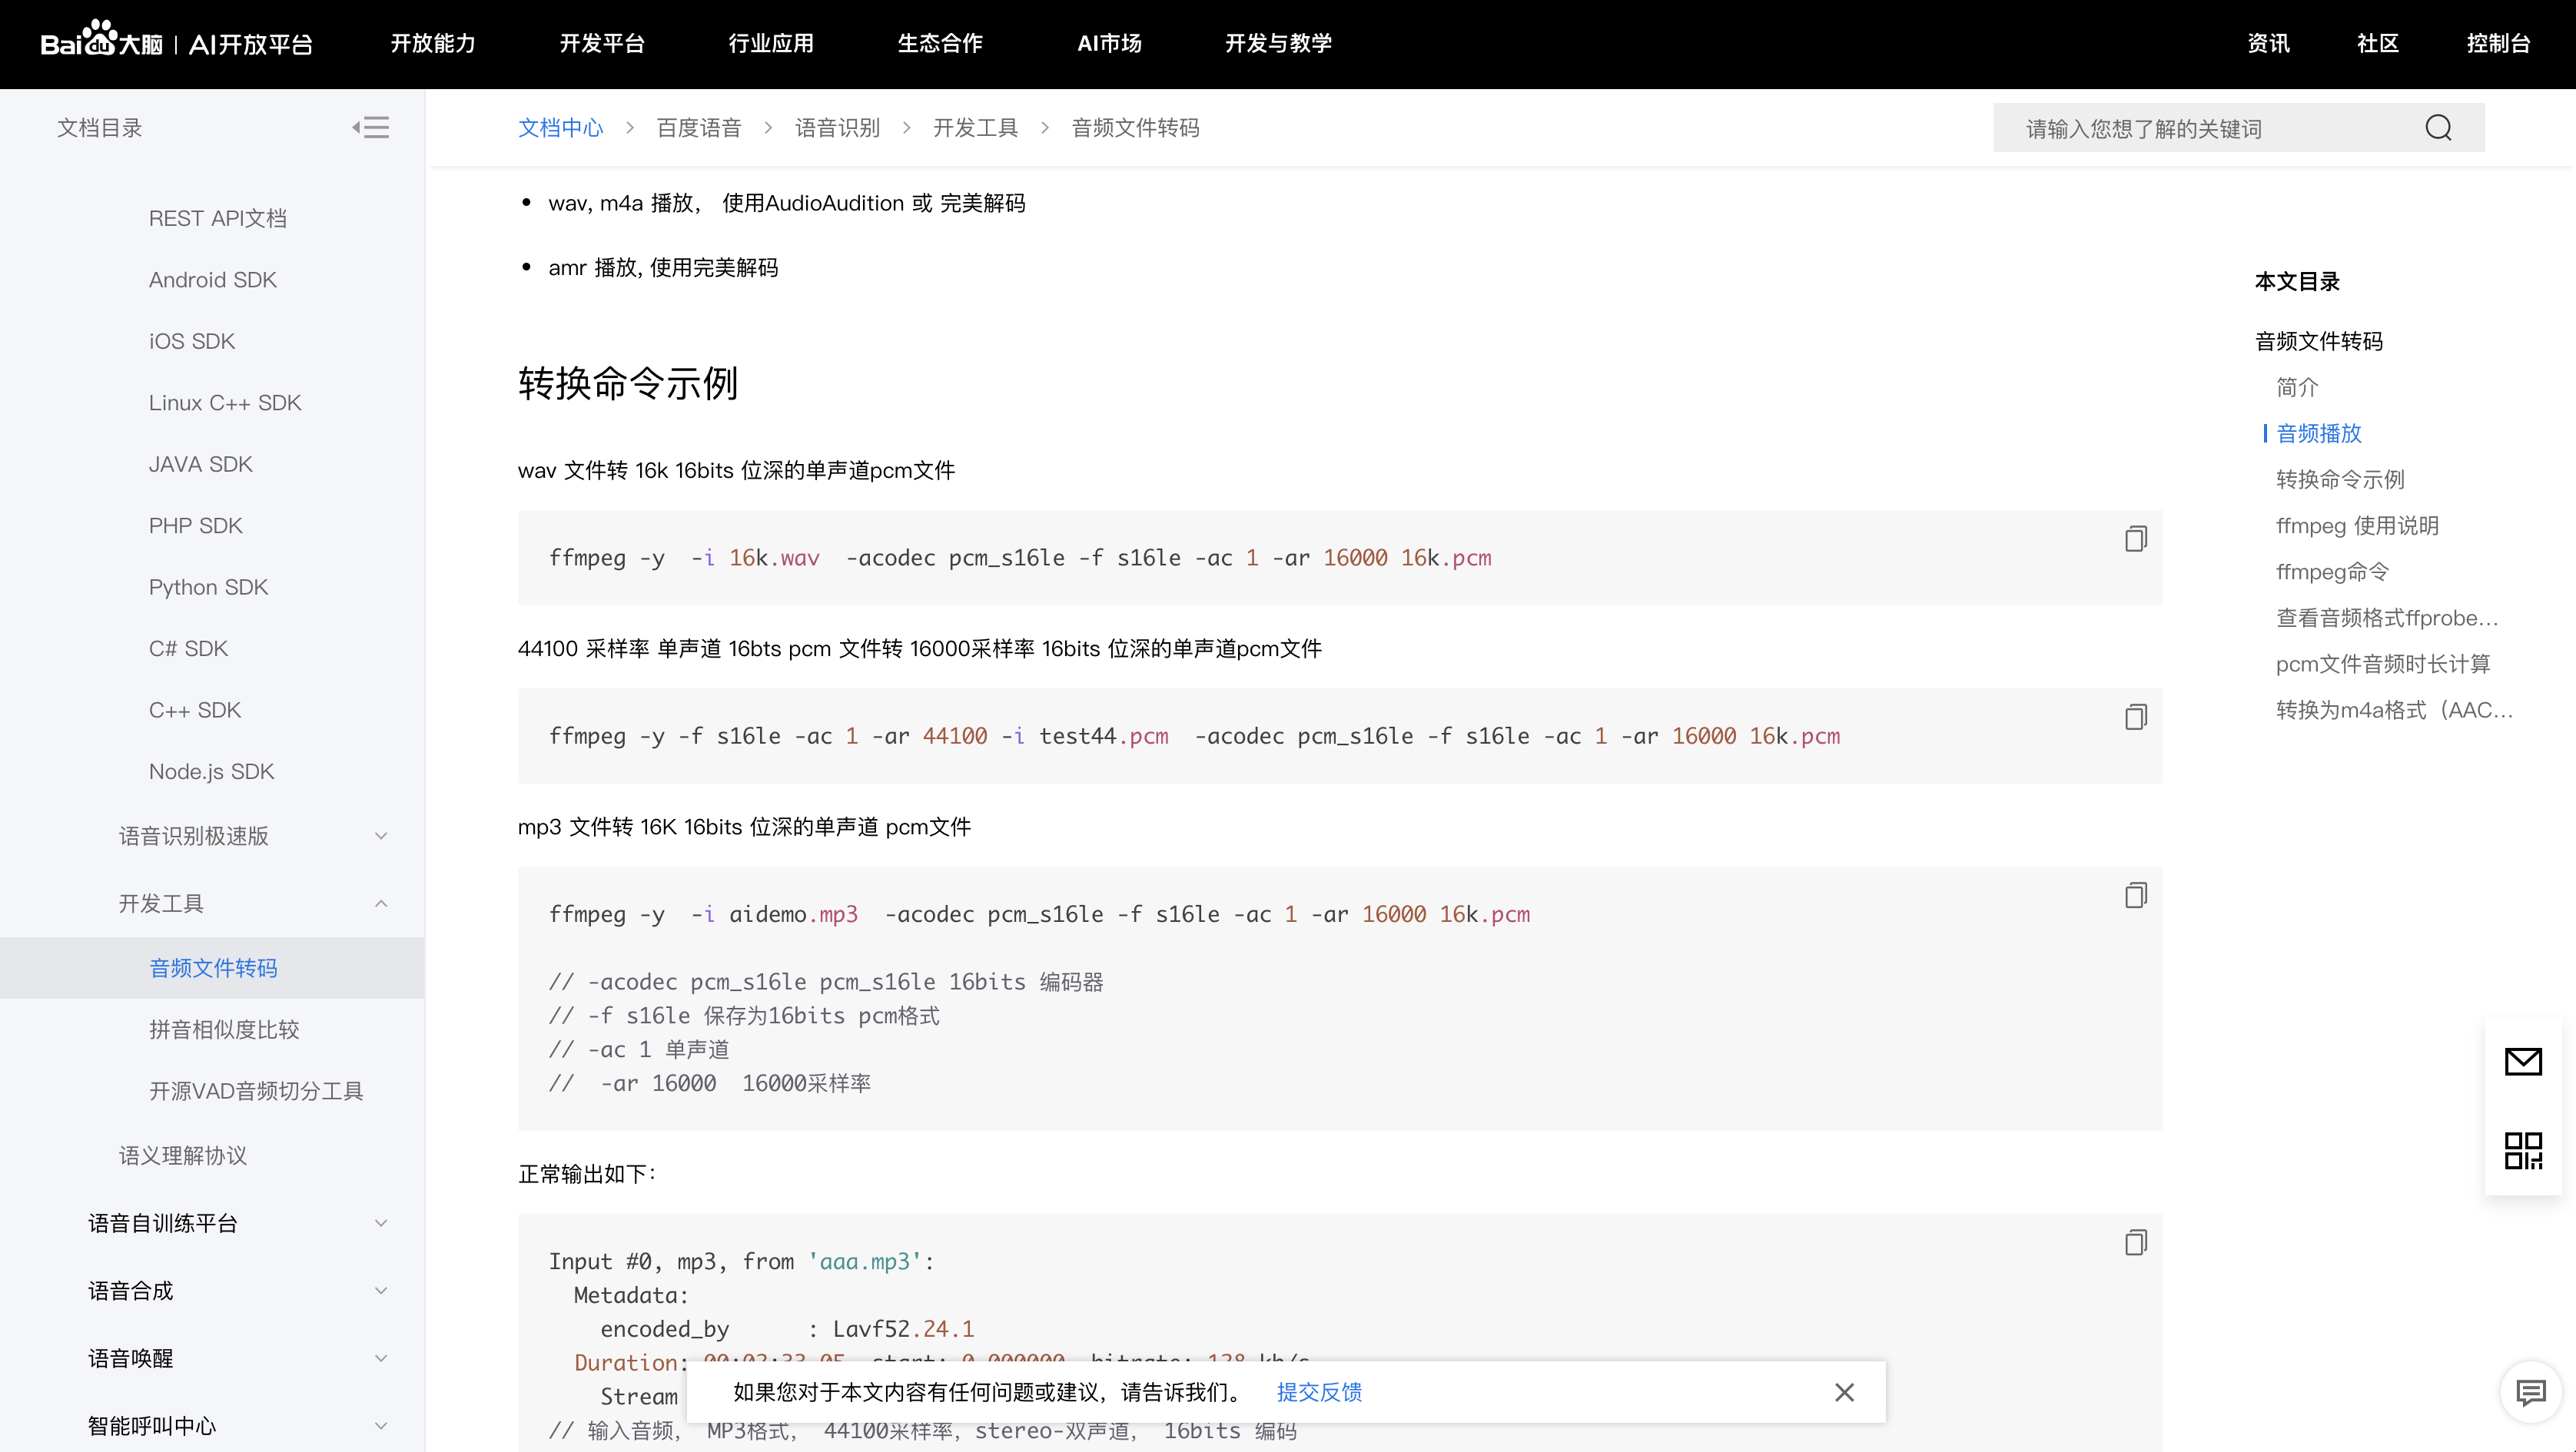Expand the 语音合成 section
The height and width of the screenshot is (1452, 2576).
380,1291
